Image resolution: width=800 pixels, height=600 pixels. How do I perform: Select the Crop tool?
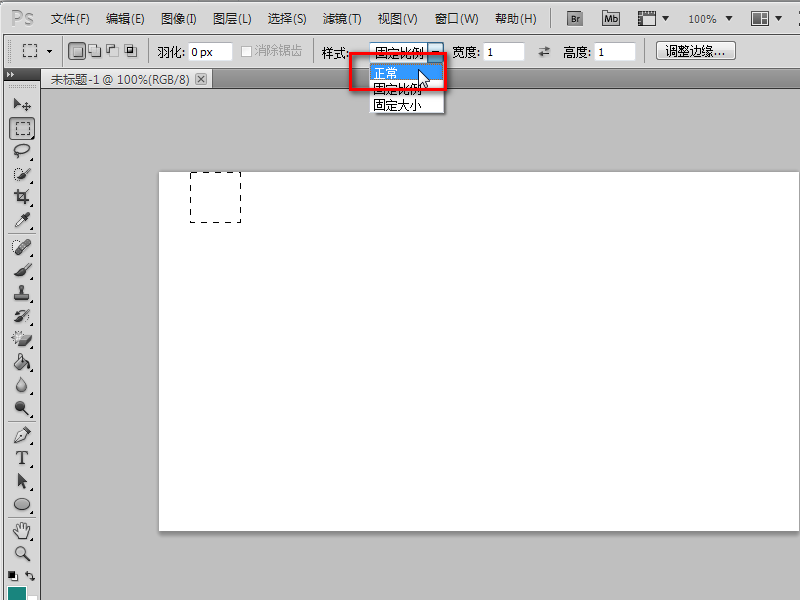click(21, 197)
